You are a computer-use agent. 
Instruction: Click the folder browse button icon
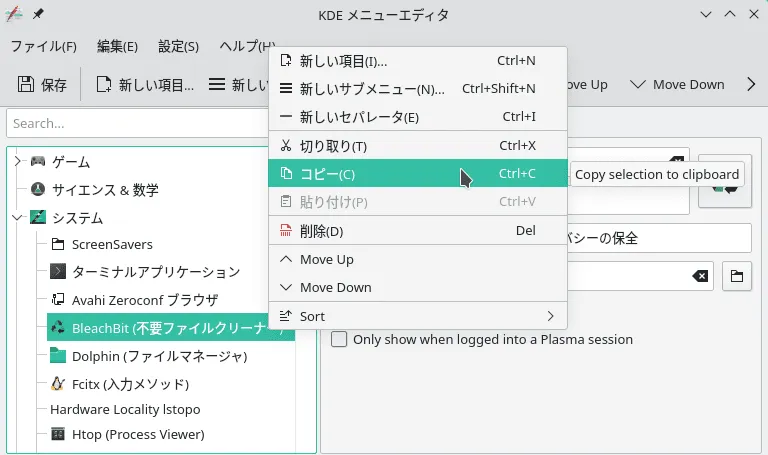[x=735, y=276]
